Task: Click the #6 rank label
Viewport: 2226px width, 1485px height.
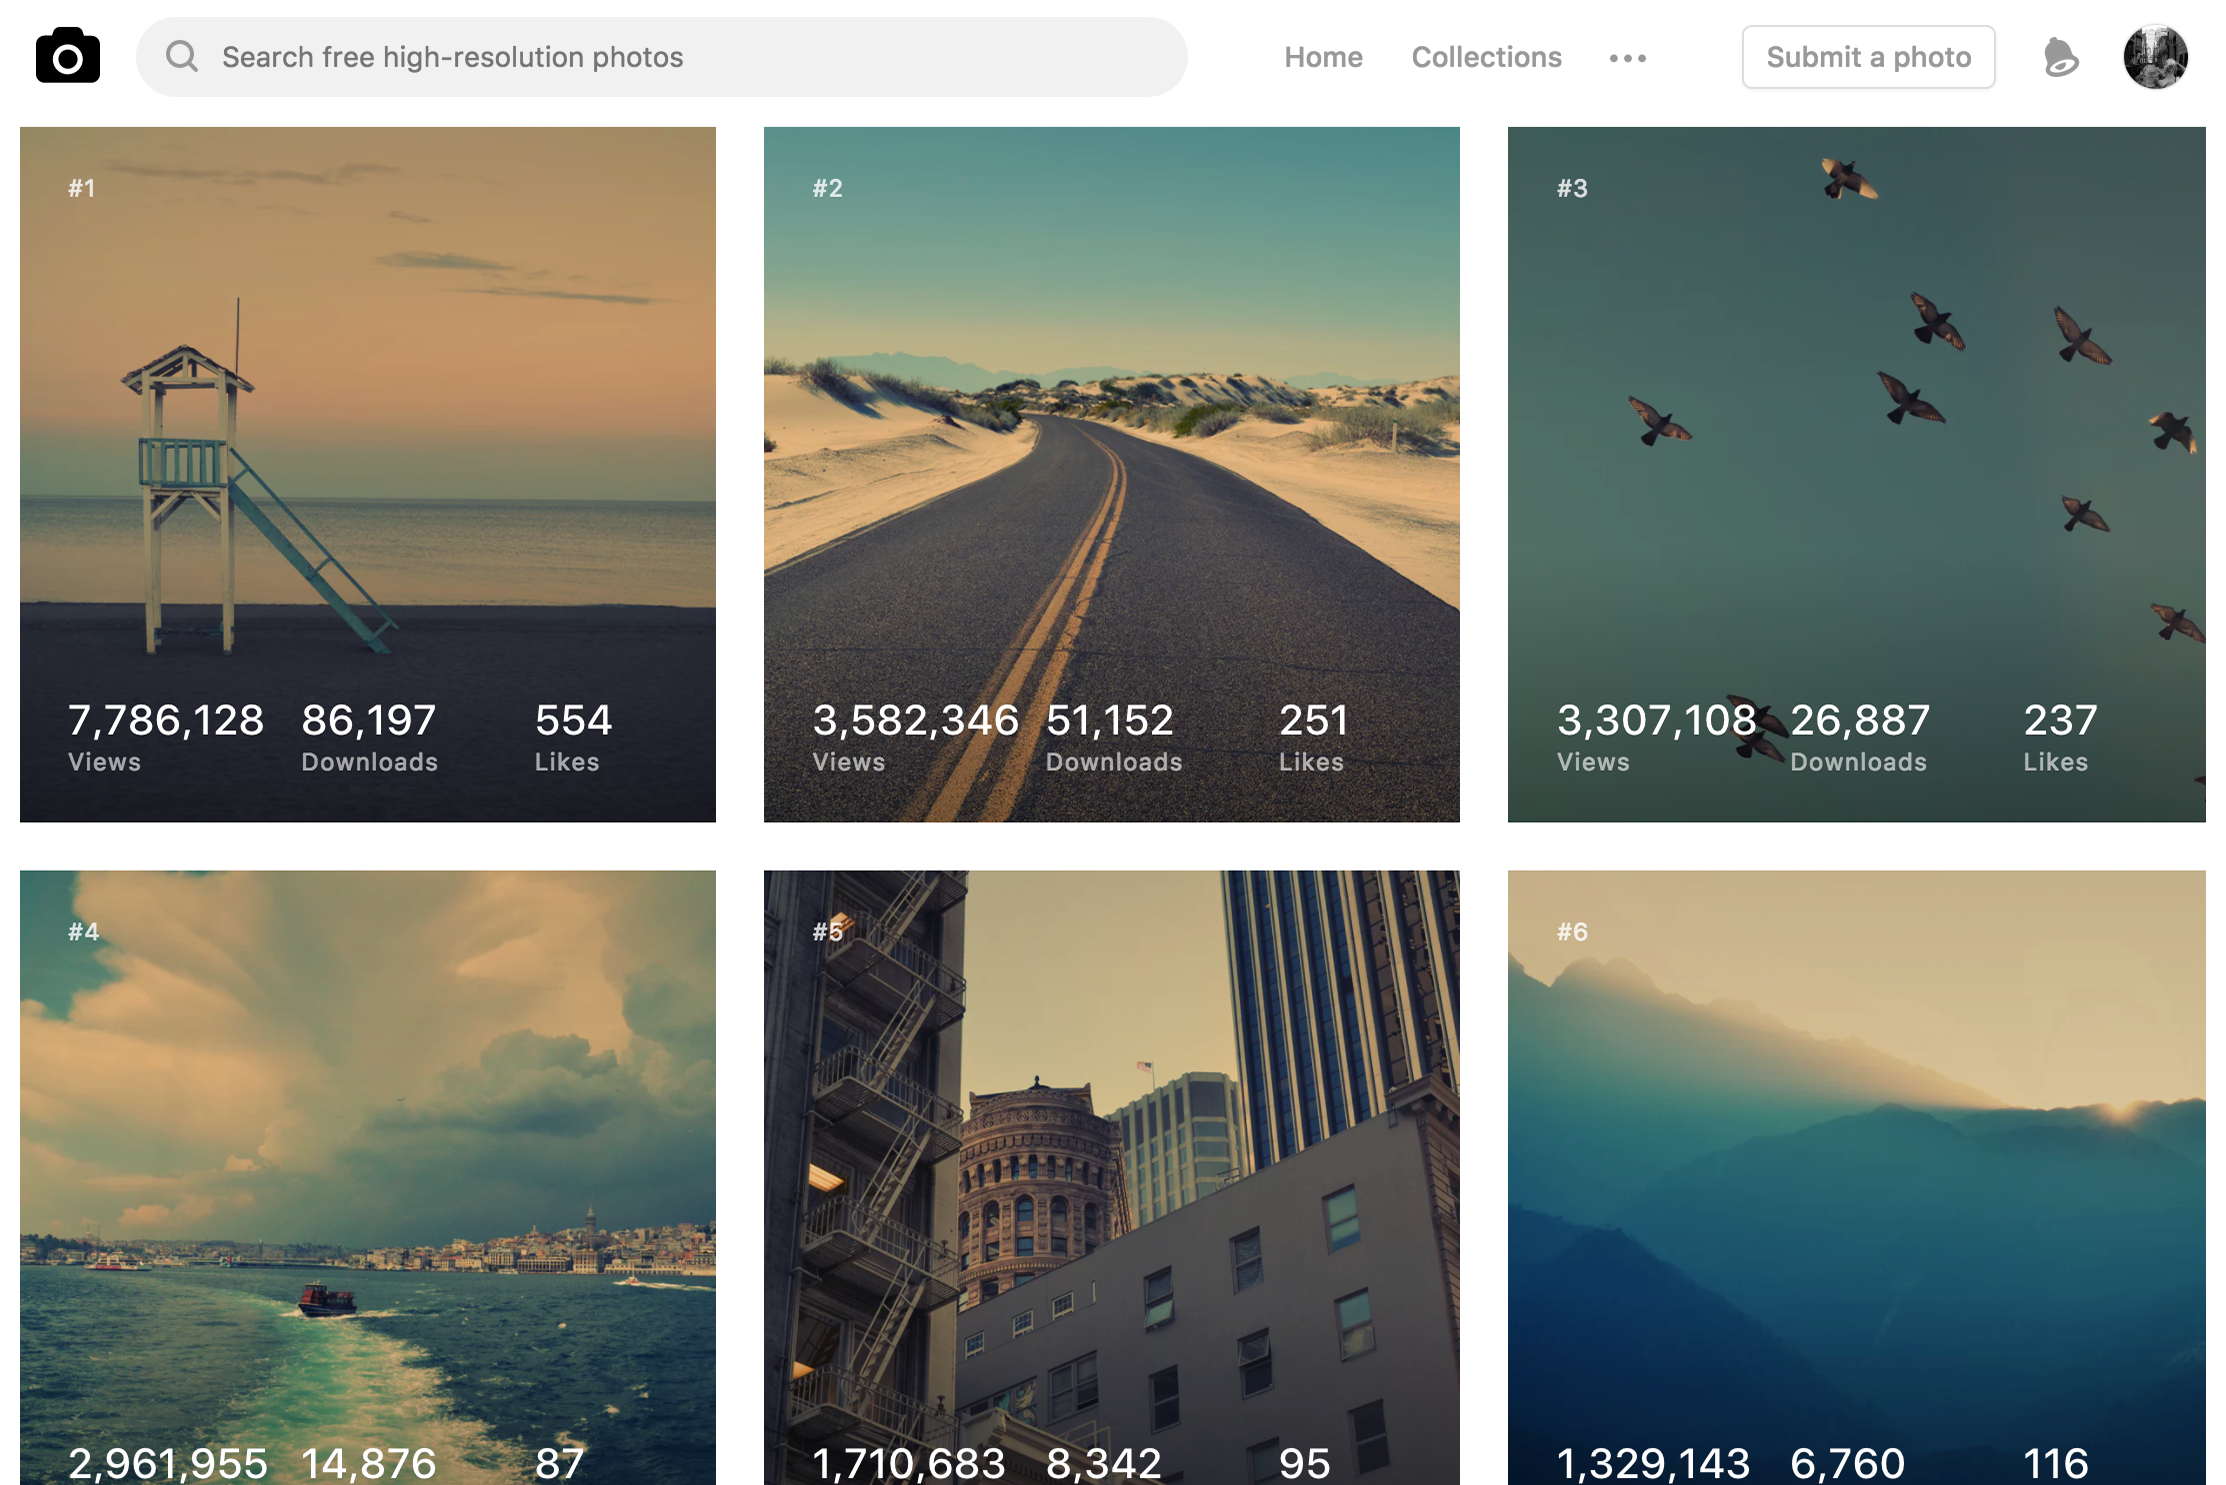Action: tap(1572, 932)
